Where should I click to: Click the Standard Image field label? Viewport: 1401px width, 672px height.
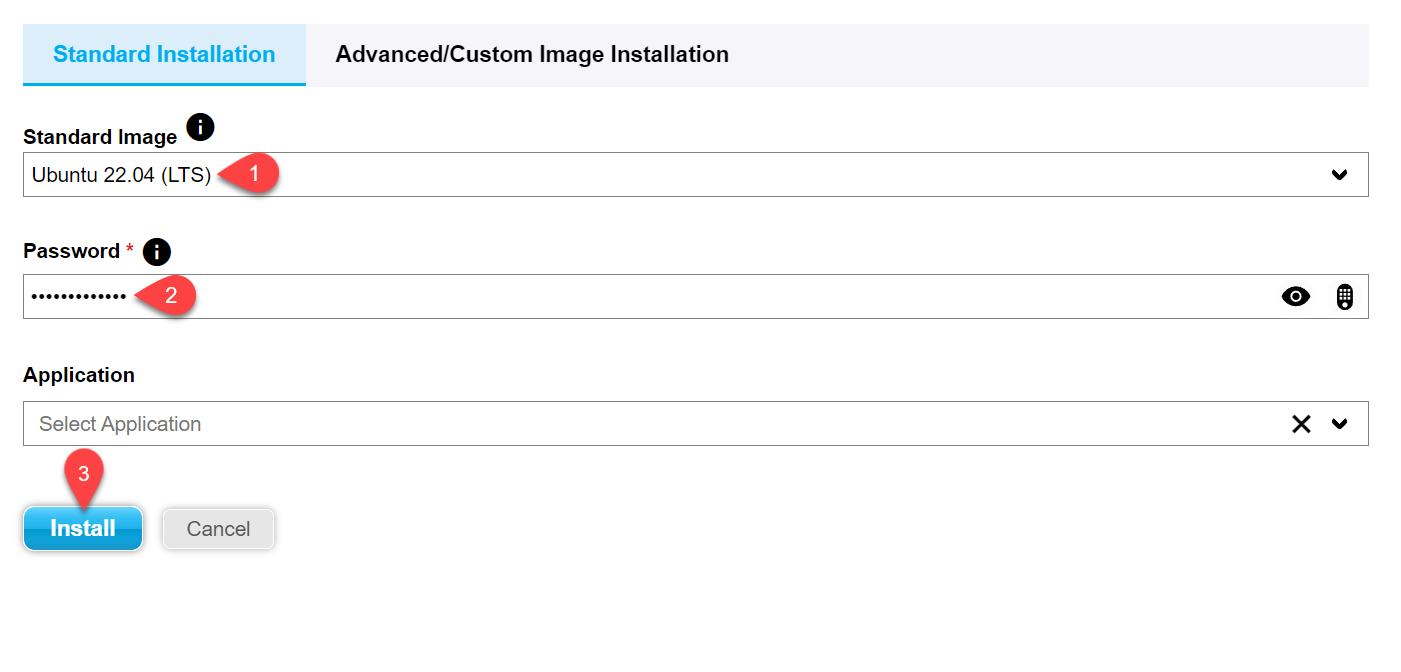100,137
